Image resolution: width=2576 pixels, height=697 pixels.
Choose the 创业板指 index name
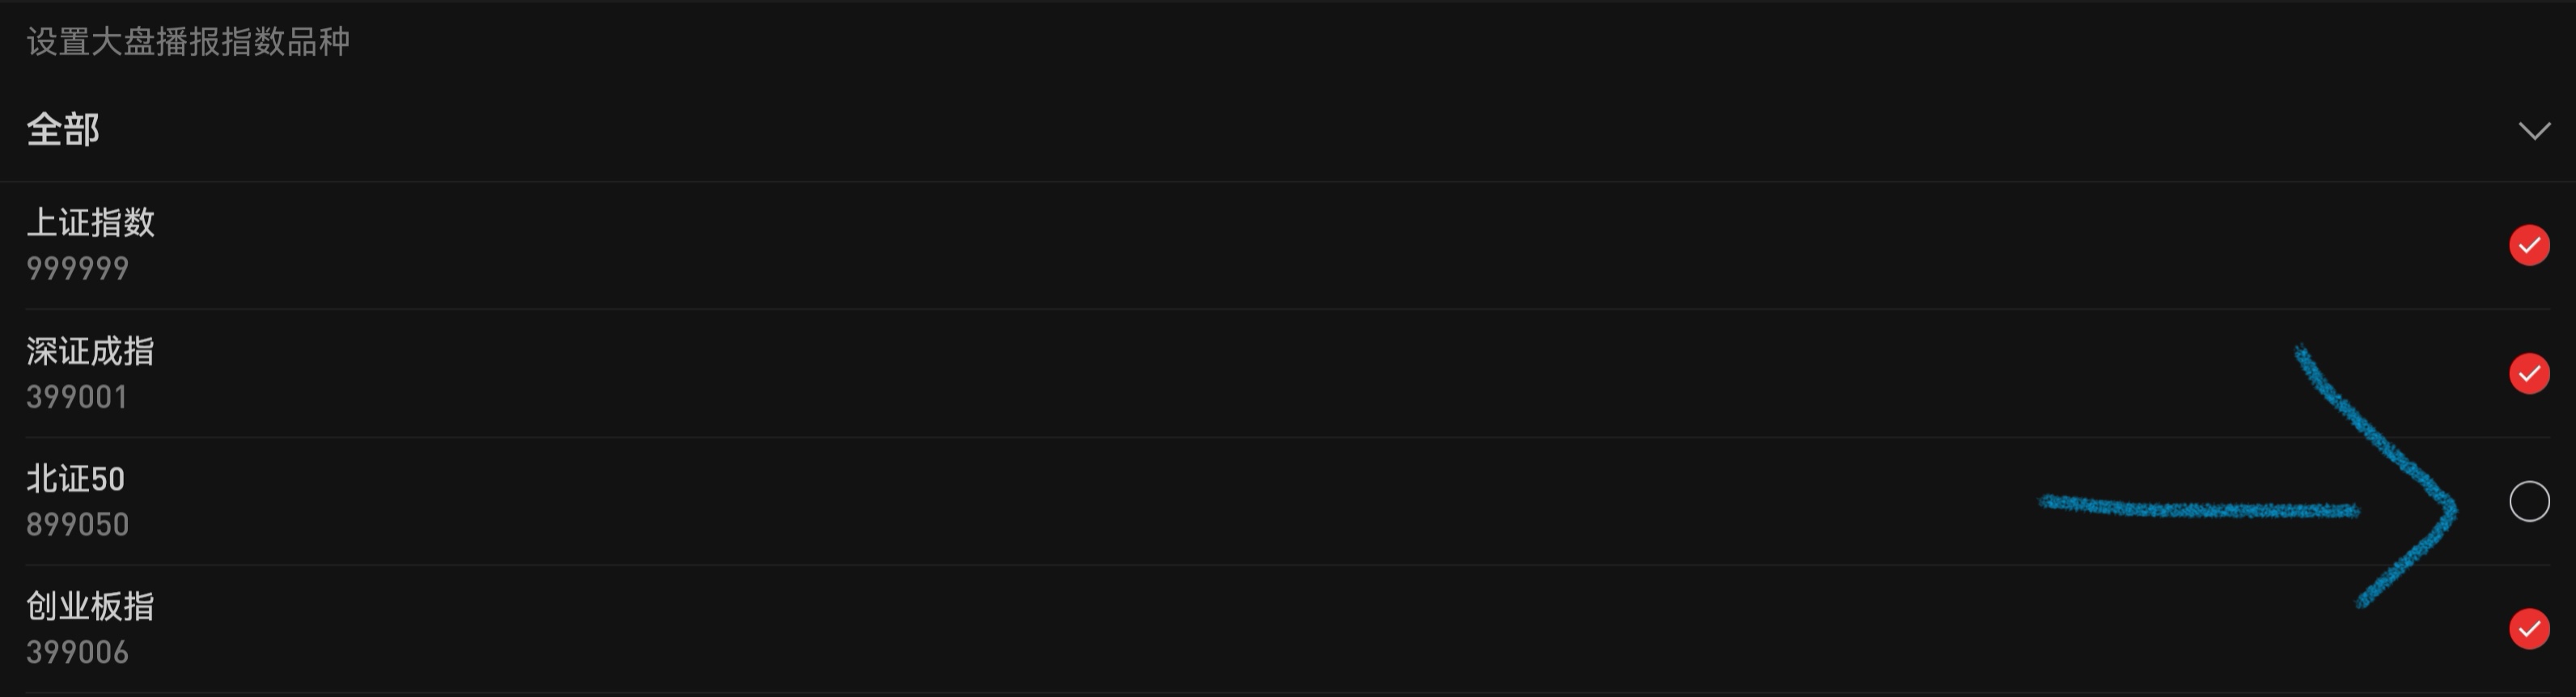91,607
